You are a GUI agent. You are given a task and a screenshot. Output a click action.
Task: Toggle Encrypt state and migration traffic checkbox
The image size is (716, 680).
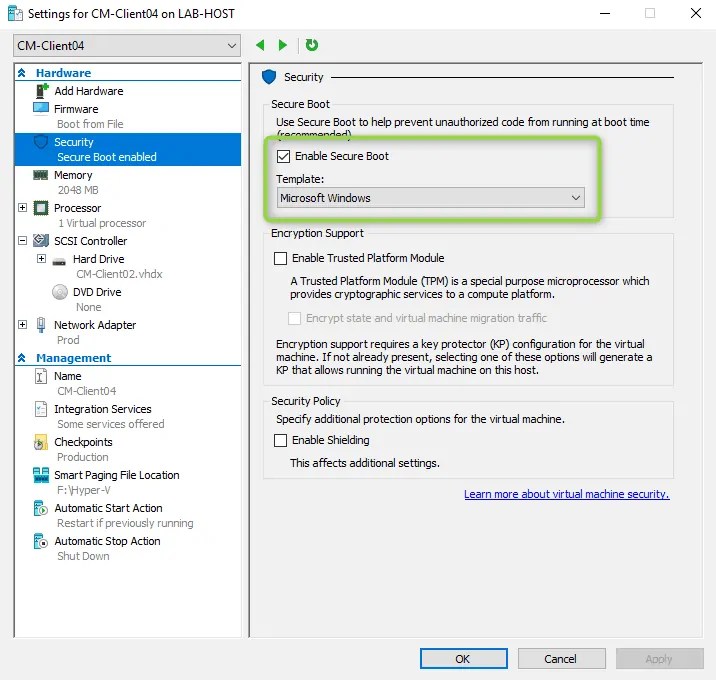[295, 318]
